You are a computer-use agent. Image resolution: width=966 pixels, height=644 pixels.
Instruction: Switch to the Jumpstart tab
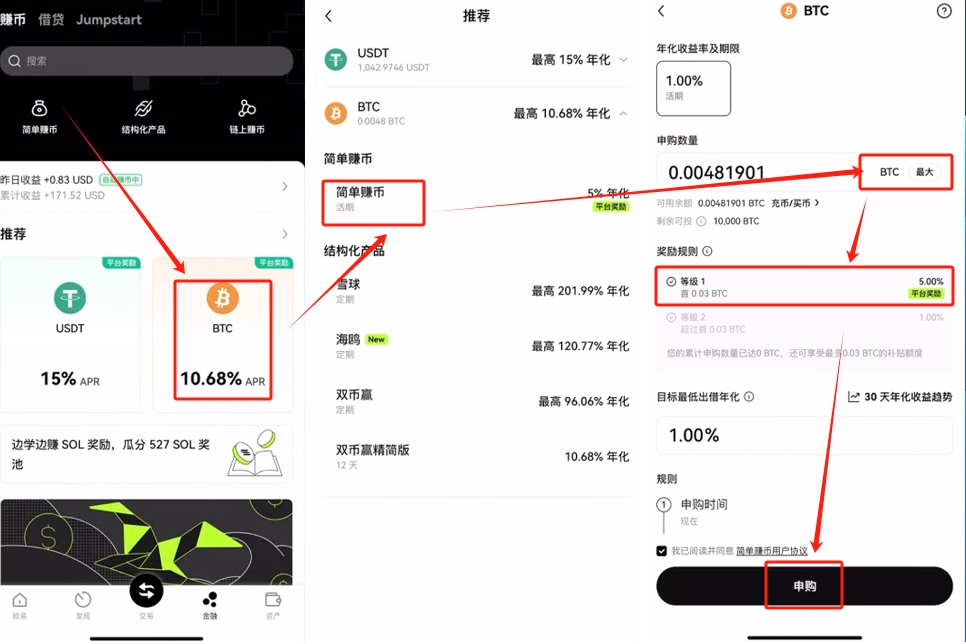tap(109, 20)
